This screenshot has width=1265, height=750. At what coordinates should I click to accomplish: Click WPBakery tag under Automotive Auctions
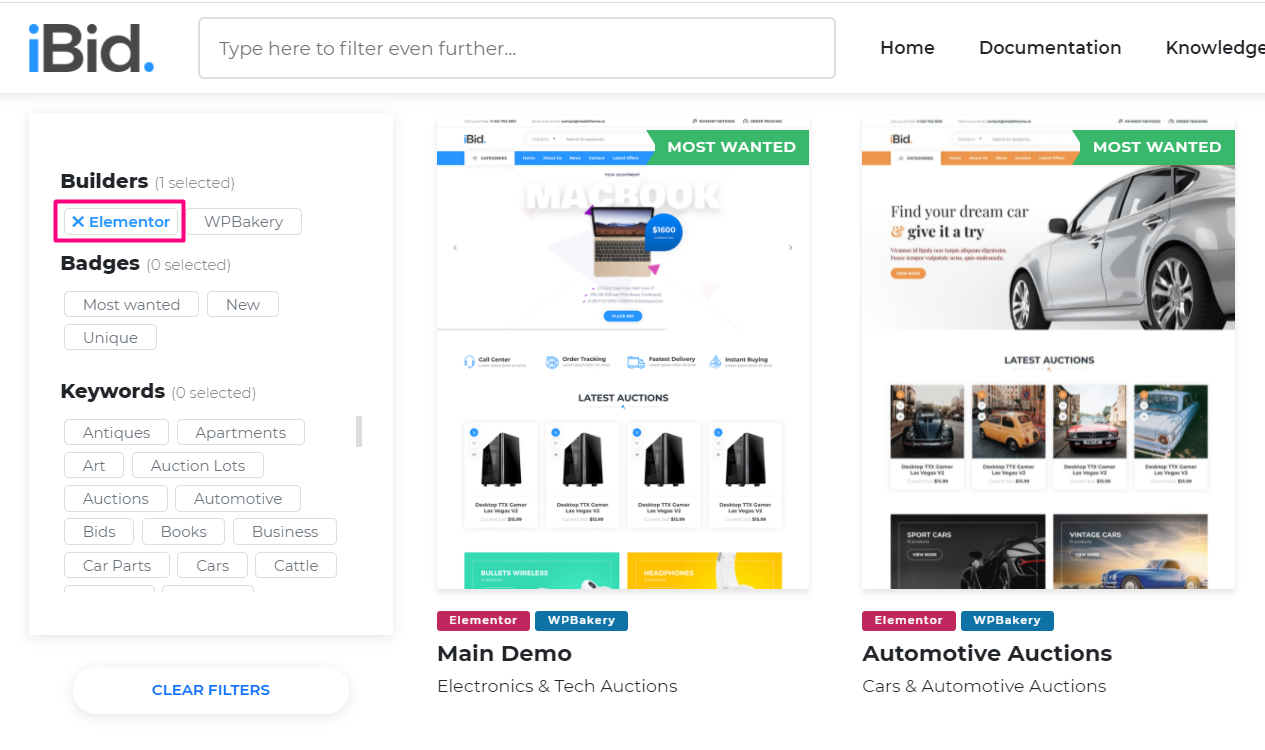pos(1007,621)
